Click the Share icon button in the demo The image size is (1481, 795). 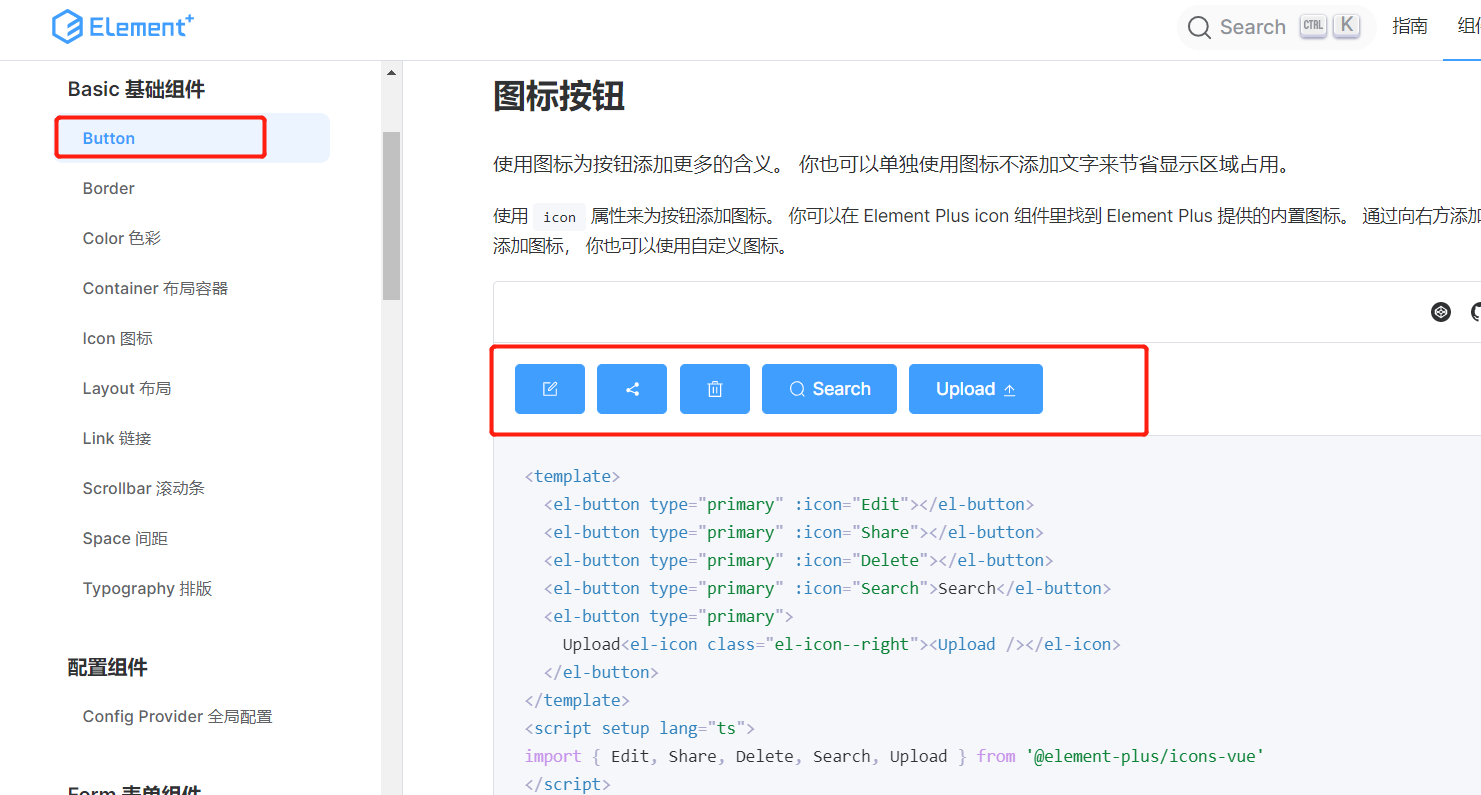pyautogui.click(x=632, y=388)
